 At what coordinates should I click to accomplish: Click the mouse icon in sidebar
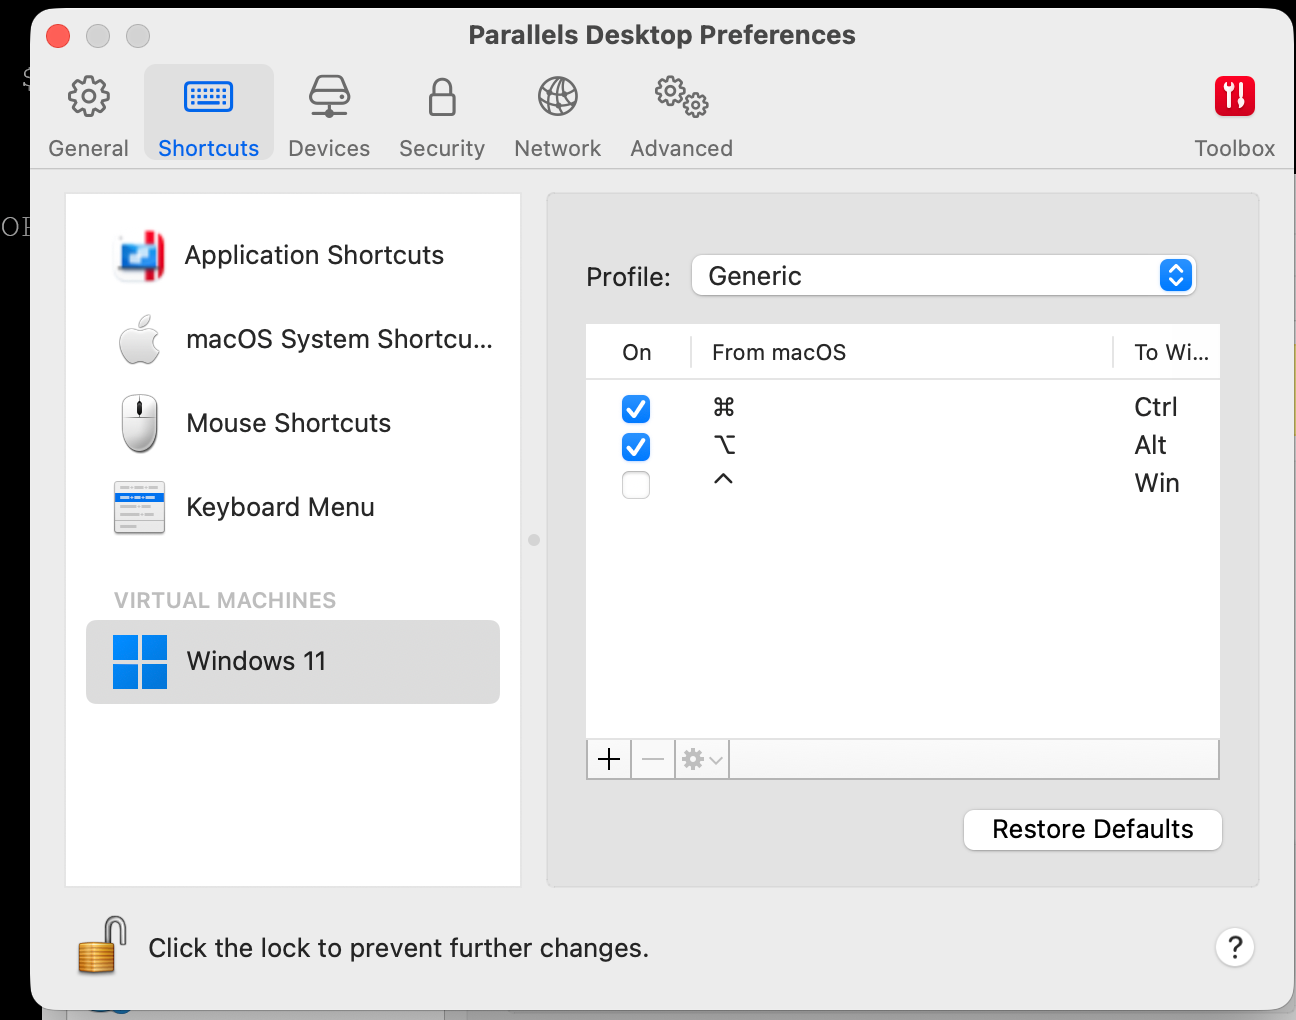point(140,423)
